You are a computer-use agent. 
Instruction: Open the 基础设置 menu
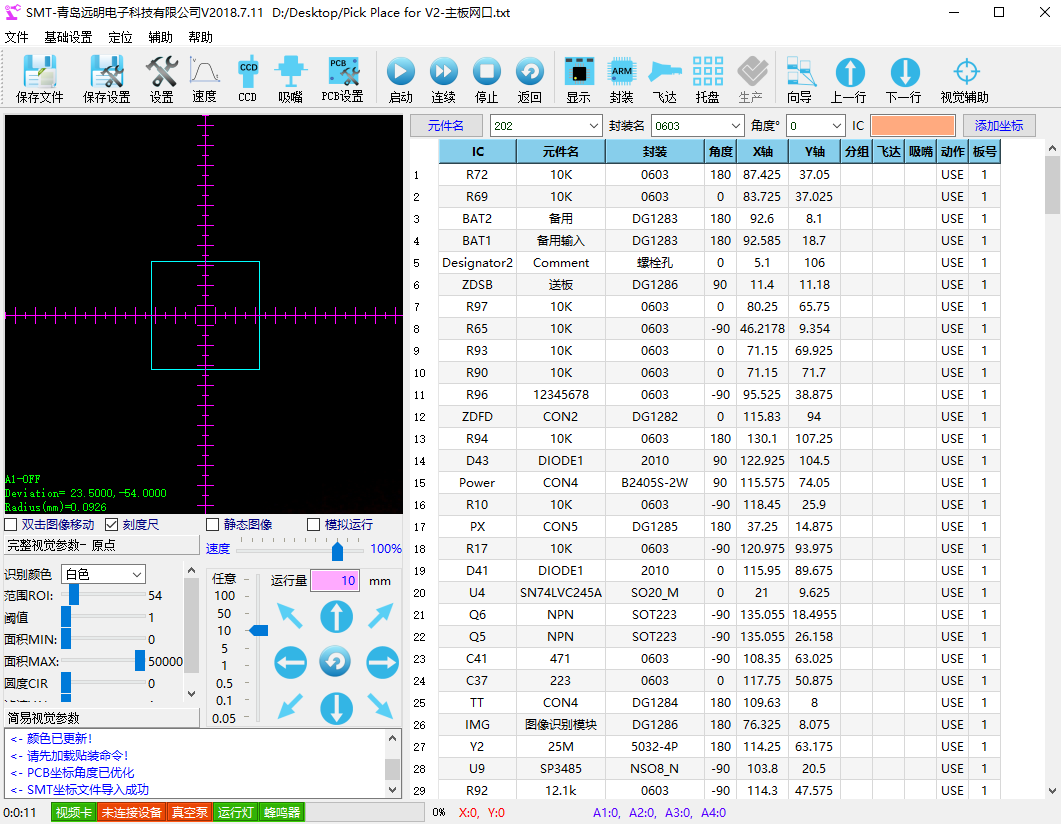(68, 37)
